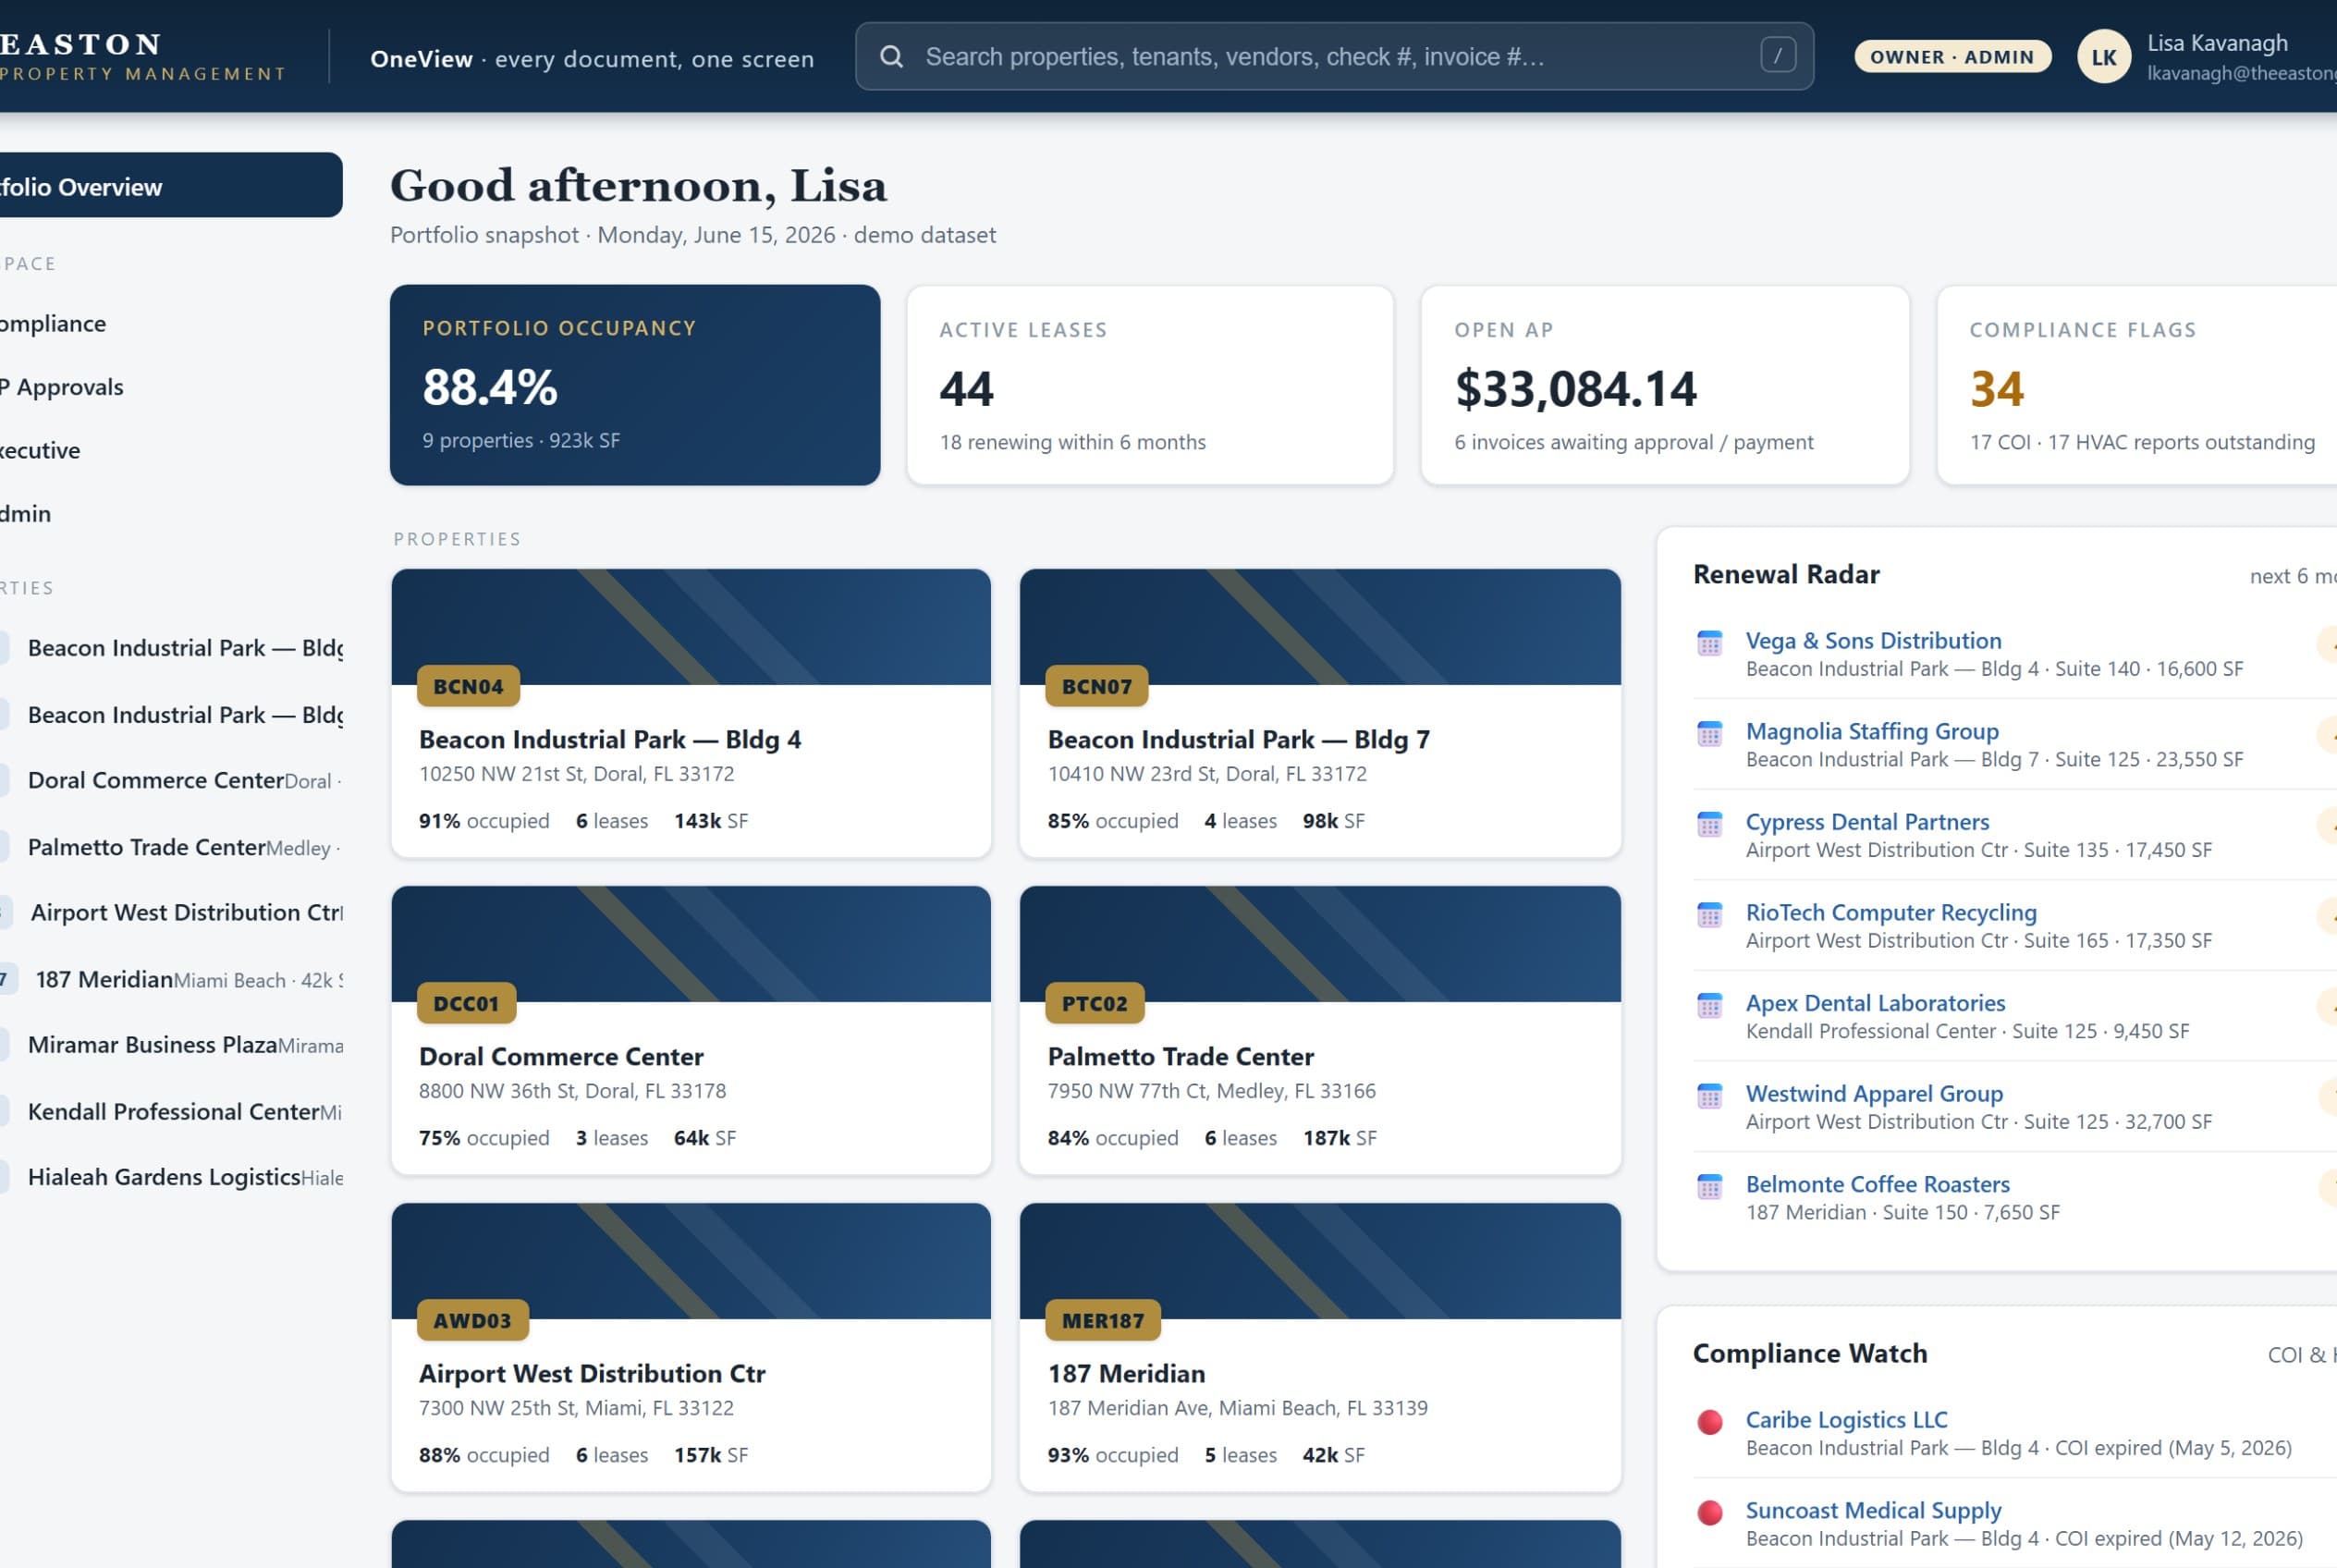This screenshot has width=2337, height=1568.
Task: Click the Easton Property Management logo
Action: tap(143, 57)
